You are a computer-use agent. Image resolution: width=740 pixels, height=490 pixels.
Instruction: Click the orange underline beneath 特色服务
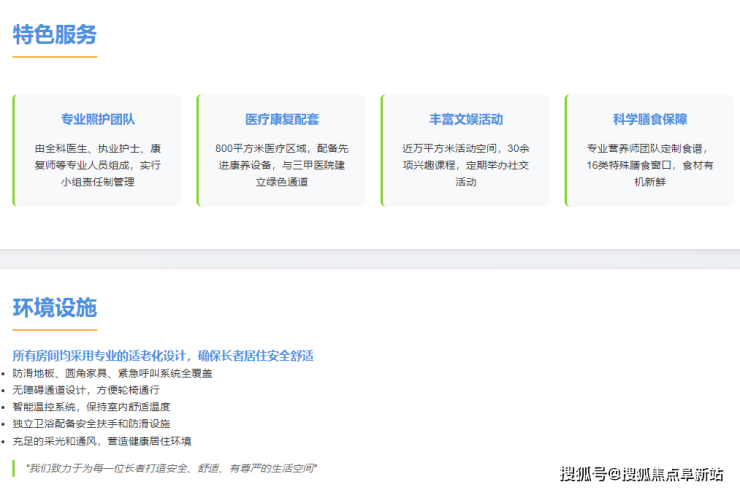tap(55, 57)
